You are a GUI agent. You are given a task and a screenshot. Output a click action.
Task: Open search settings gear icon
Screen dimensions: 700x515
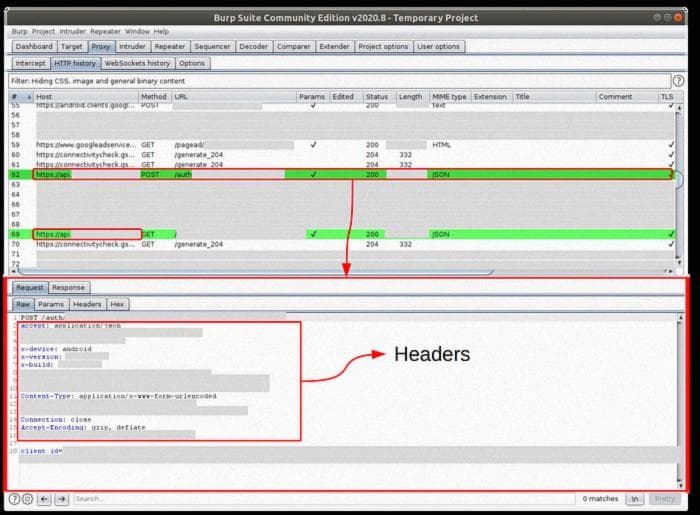coord(28,498)
